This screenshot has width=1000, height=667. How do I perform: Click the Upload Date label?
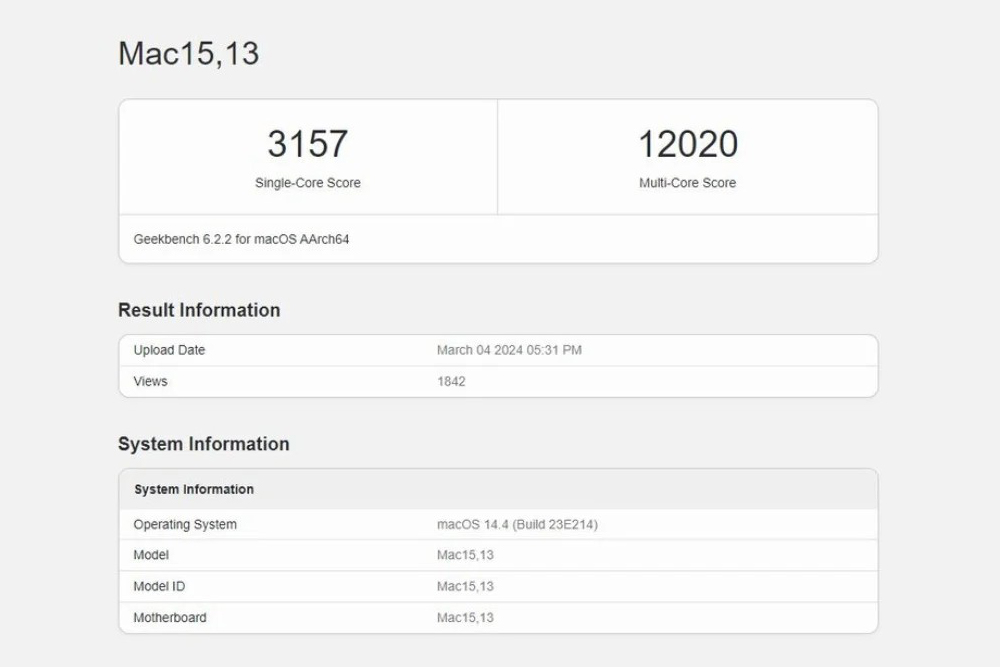[169, 350]
